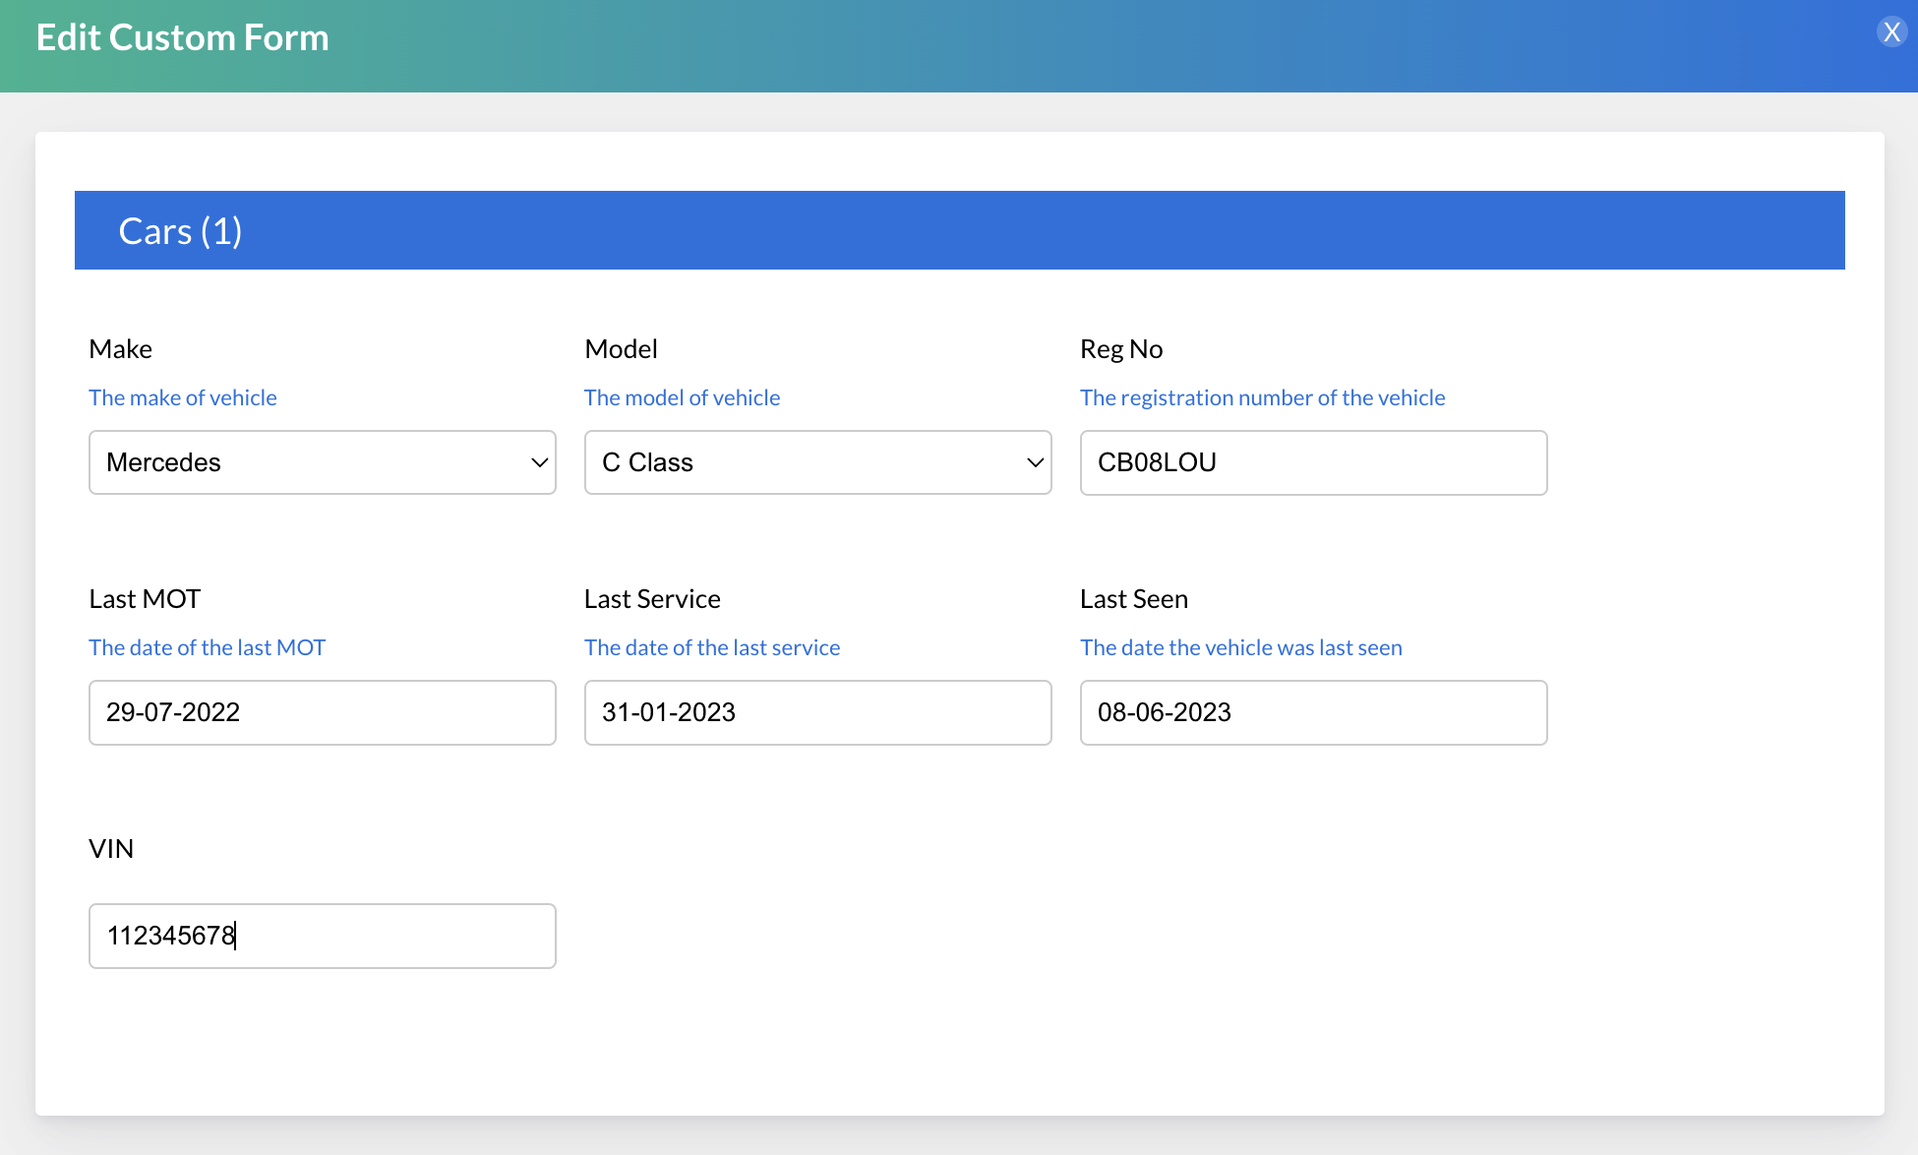1918x1155 pixels.
Task: Click the Last MOT field label
Action: (144, 599)
